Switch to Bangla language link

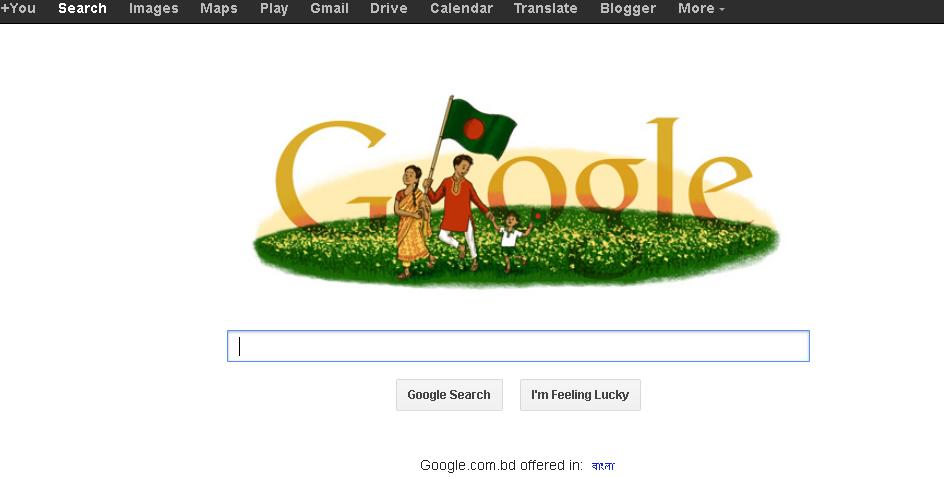click(603, 466)
